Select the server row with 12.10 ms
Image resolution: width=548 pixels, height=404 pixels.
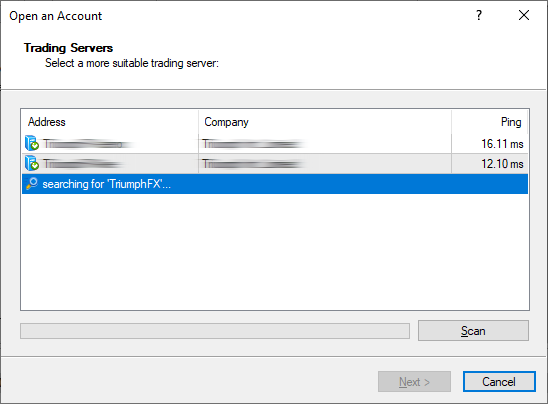pos(275,164)
